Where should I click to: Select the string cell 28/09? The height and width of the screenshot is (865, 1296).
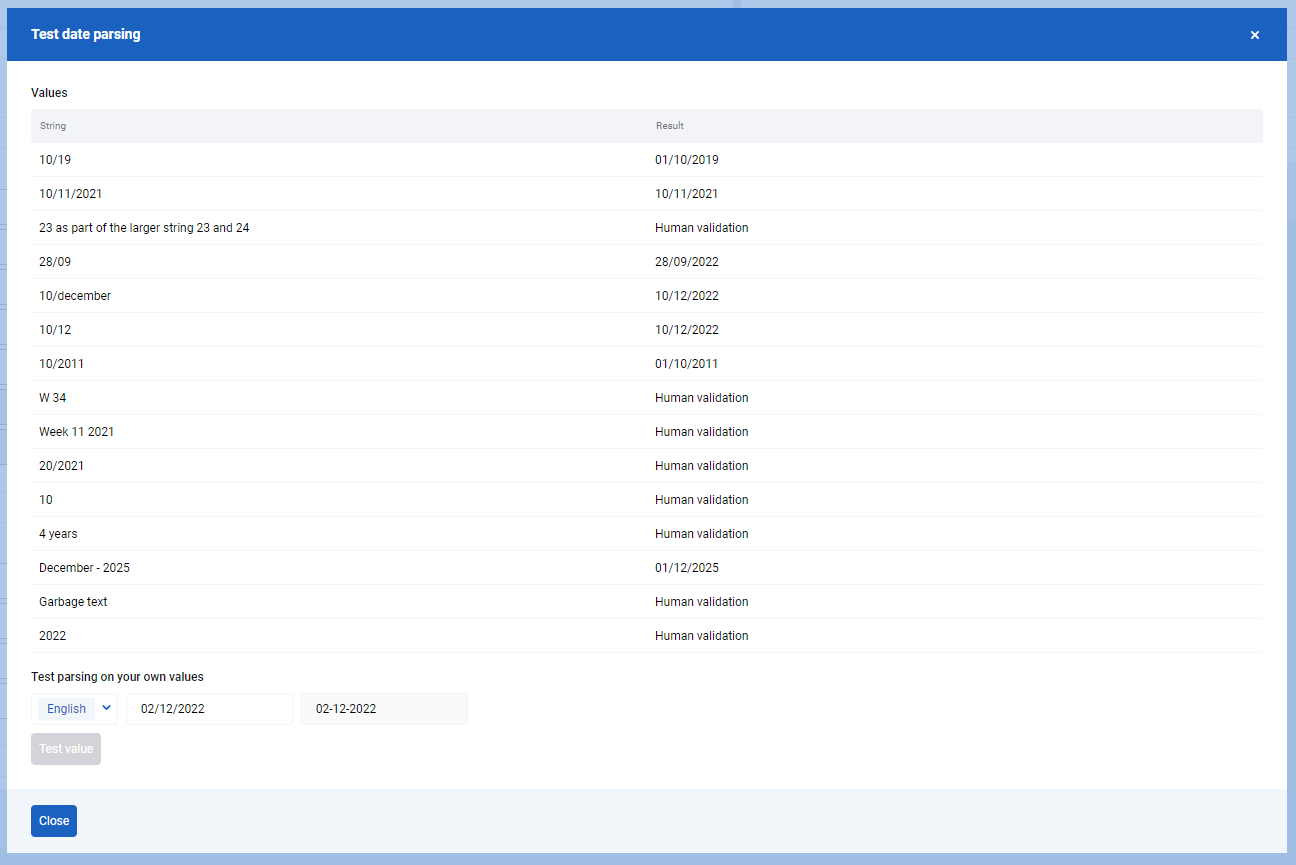point(55,262)
